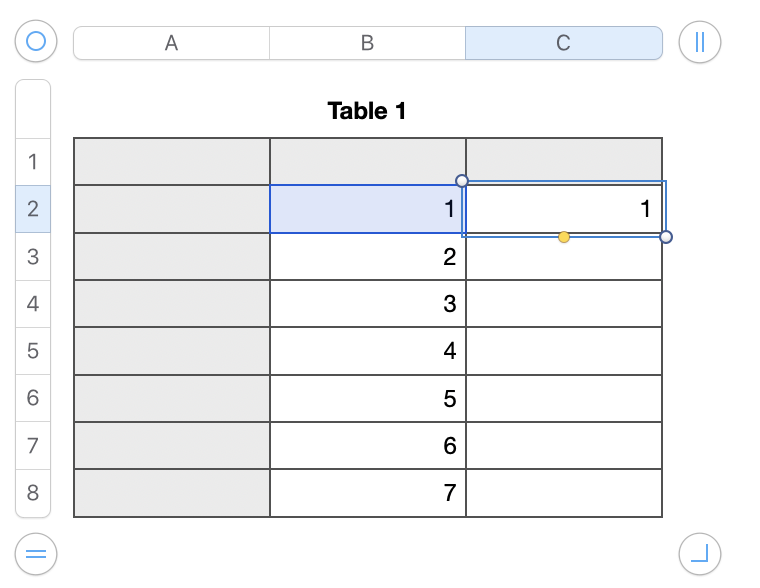
Task: Click header cell A1 of table
Action: tap(172, 161)
